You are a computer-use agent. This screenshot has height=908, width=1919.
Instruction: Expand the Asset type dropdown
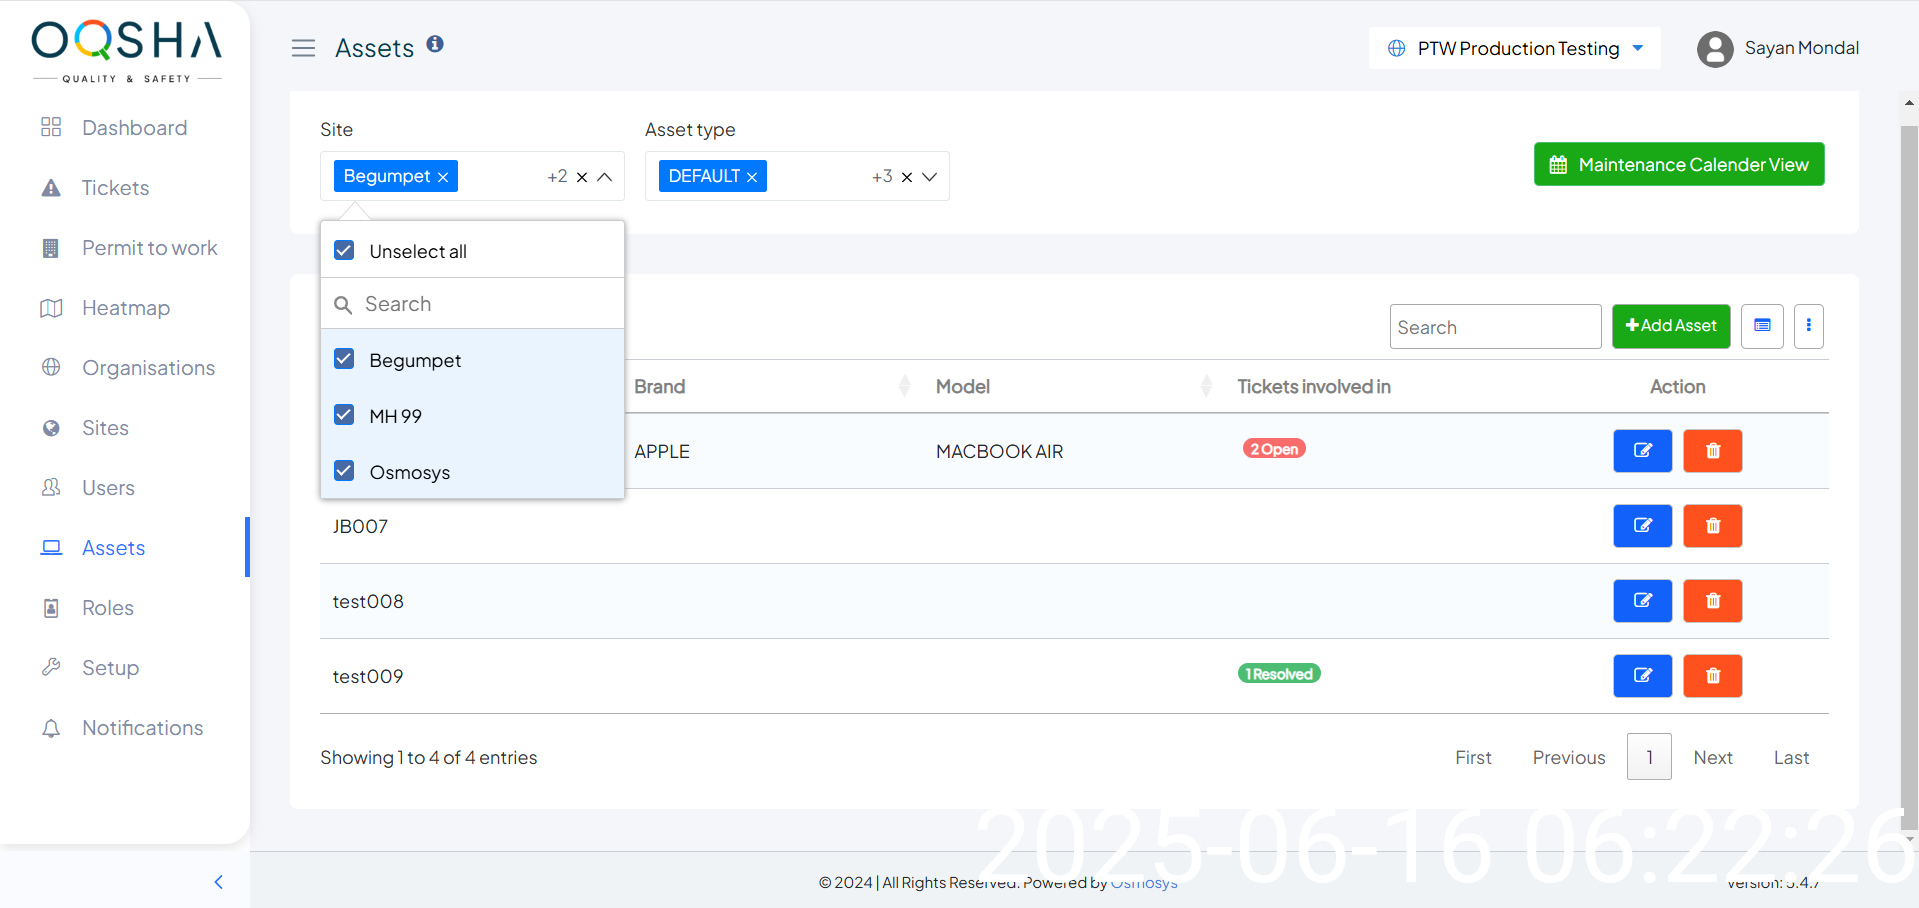coord(929,177)
